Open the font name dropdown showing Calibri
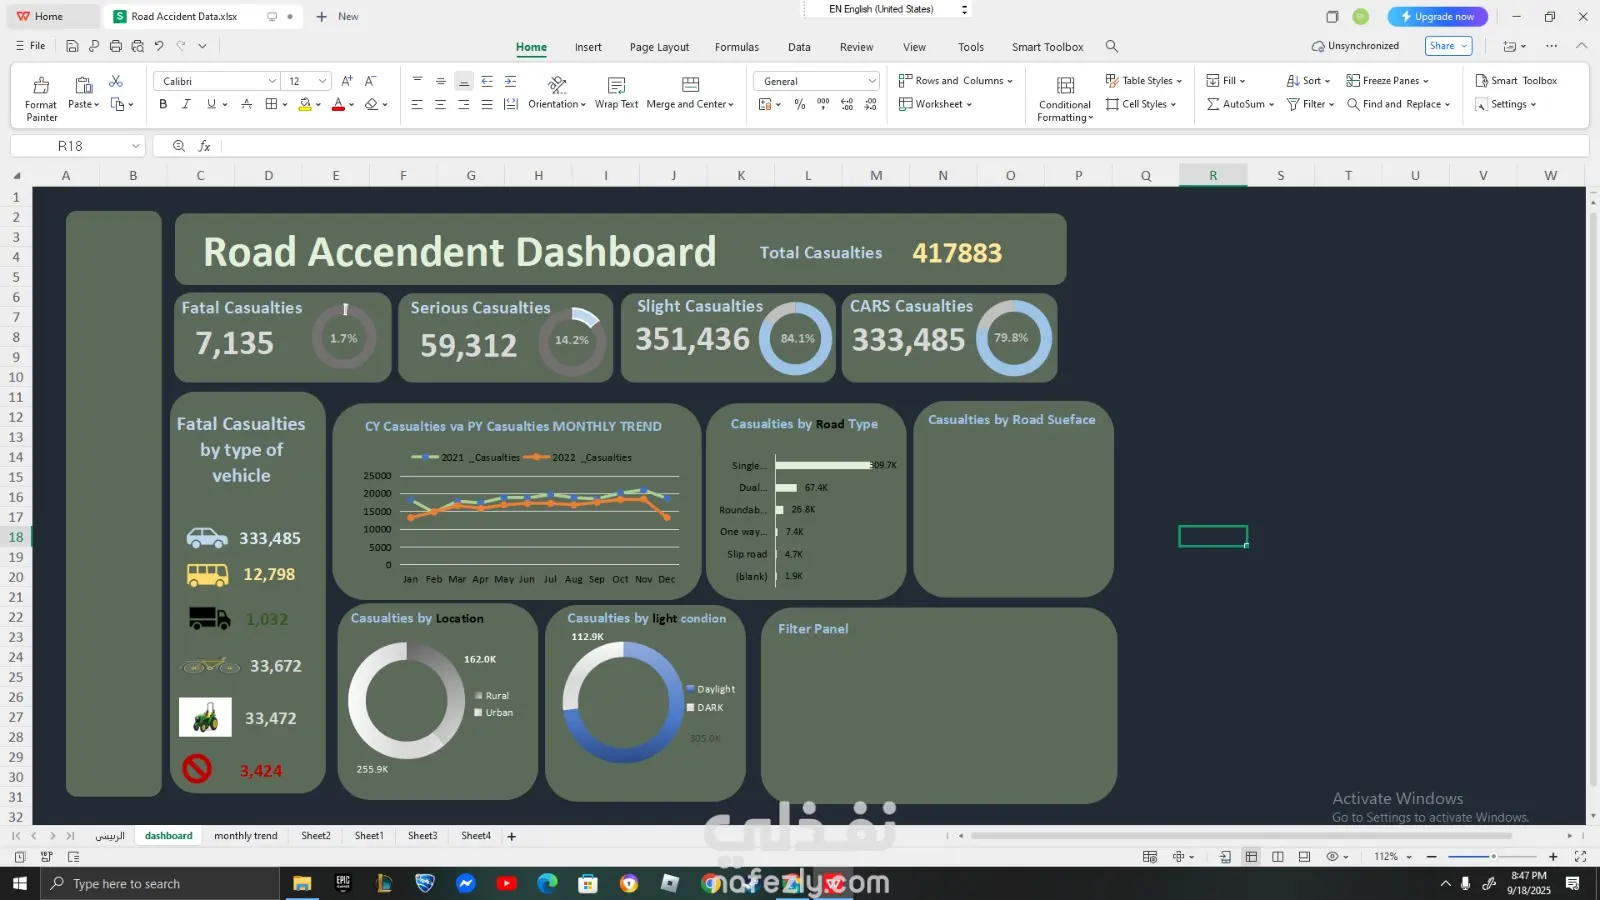This screenshot has height=900, width=1600. pos(216,81)
